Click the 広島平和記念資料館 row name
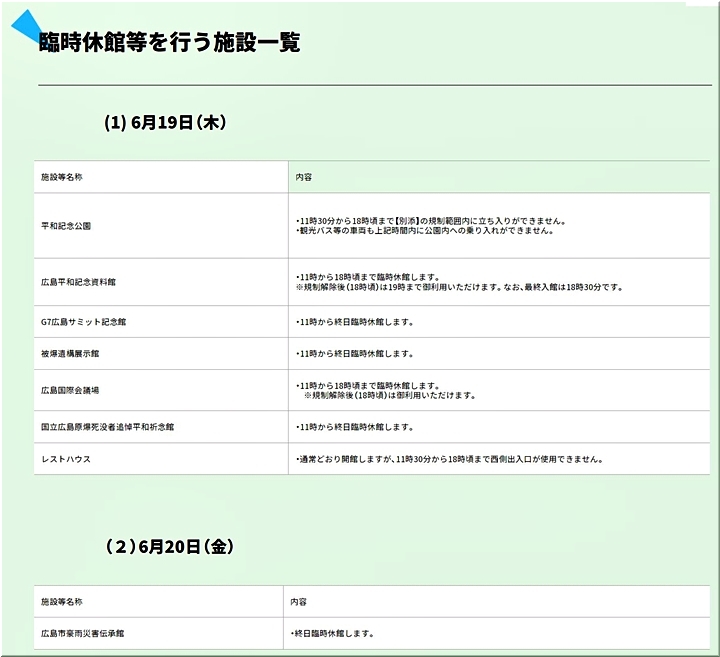 coord(78,283)
